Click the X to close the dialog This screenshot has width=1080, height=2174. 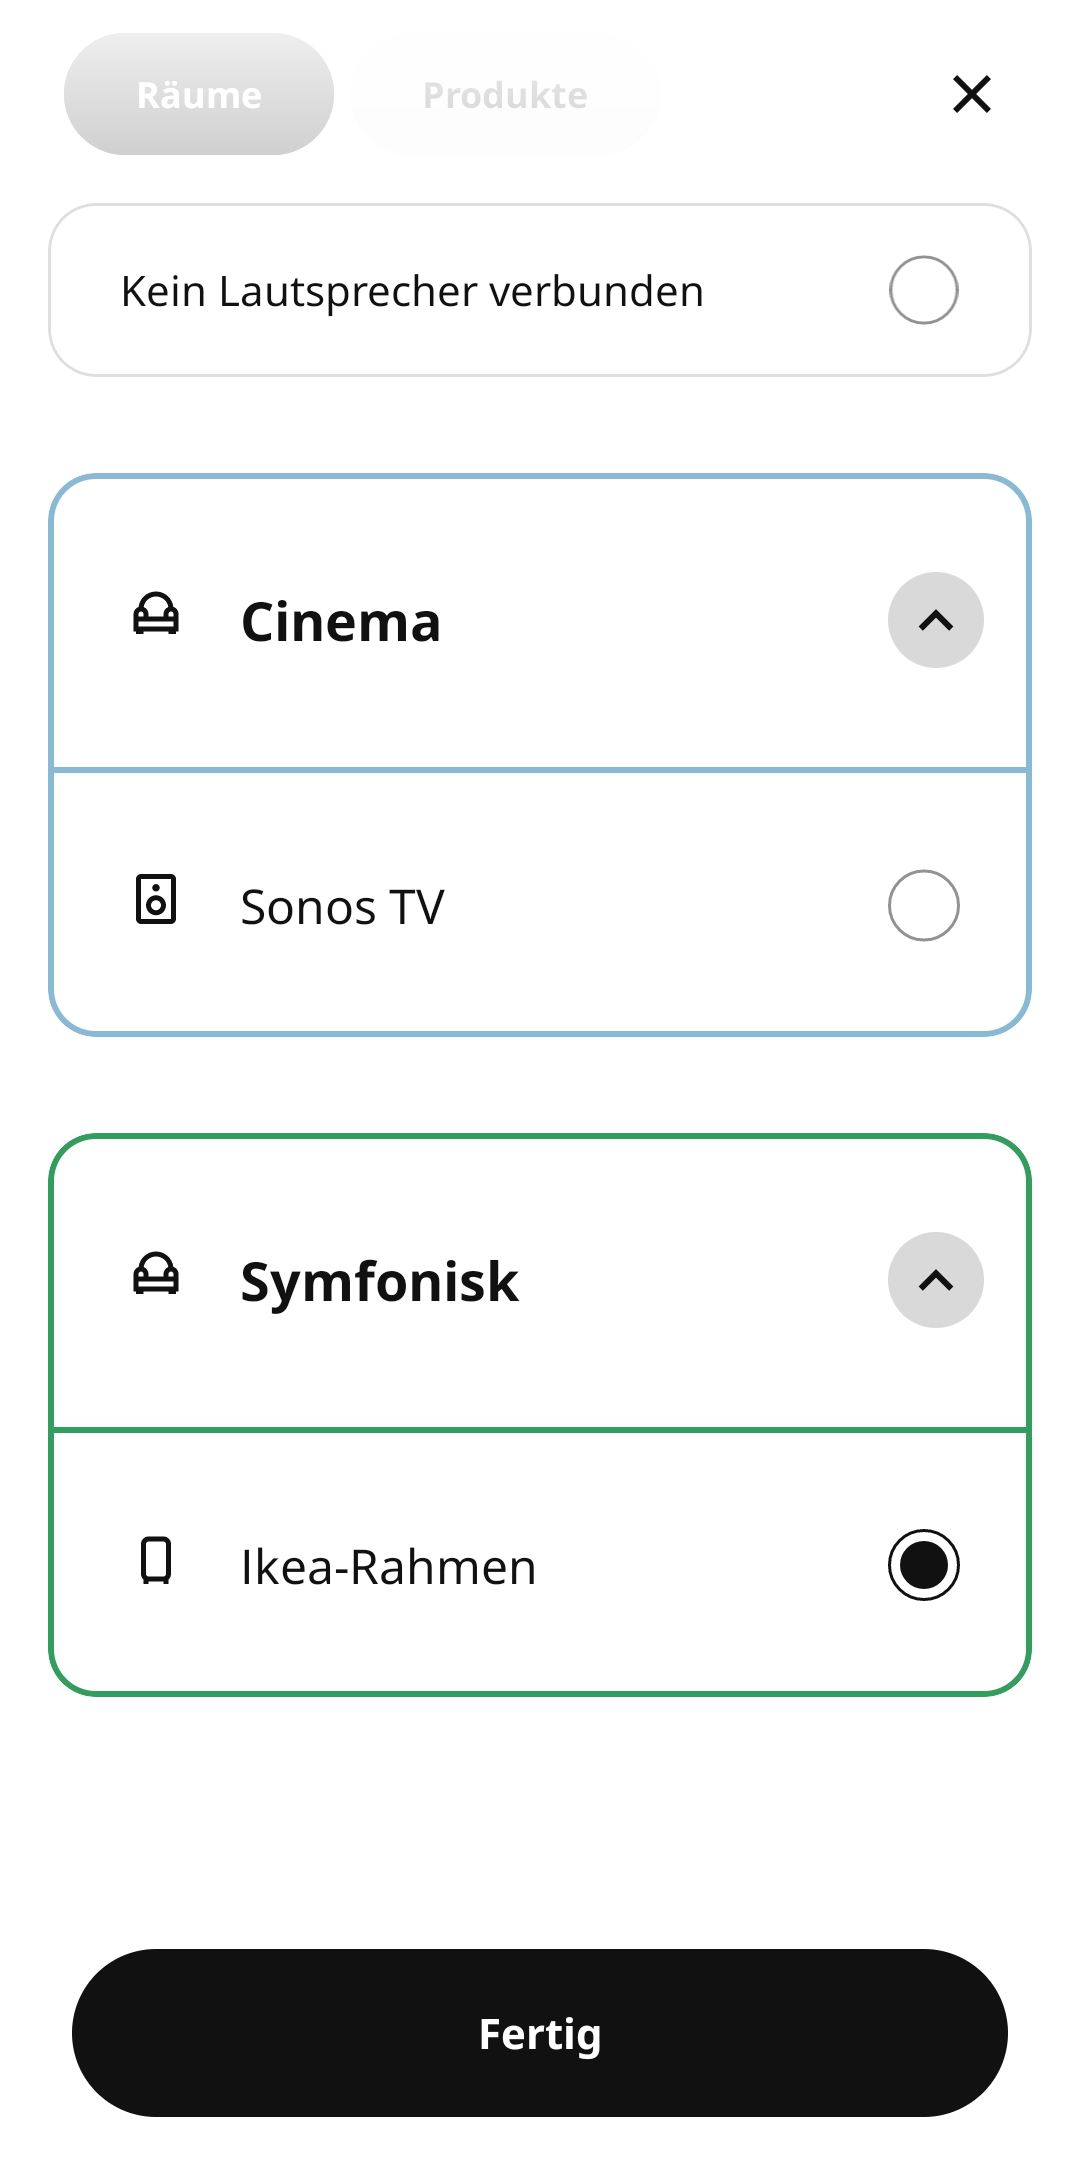pyautogui.click(x=971, y=95)
